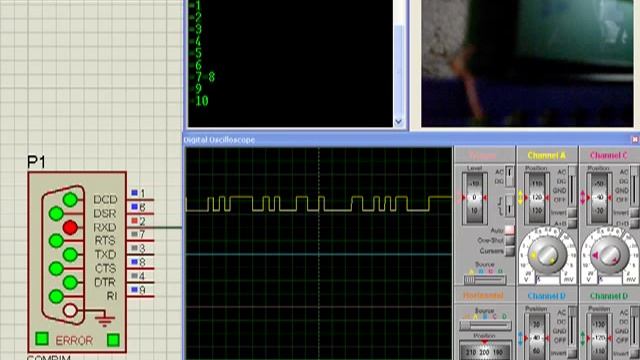This screenshot has width=640, height=360.
Task: Toggle the trigger rising/falling edge switch
Action: (509, 205)
